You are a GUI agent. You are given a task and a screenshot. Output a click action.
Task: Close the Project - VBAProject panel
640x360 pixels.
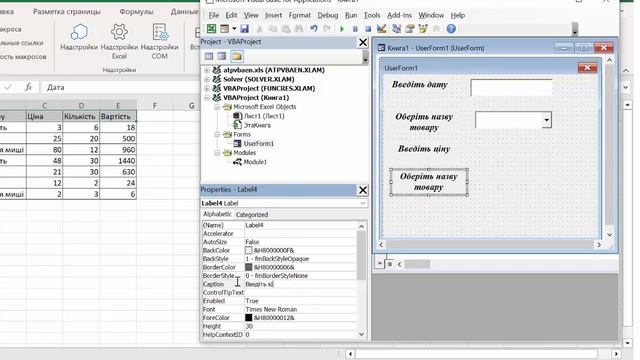point(362,42)
